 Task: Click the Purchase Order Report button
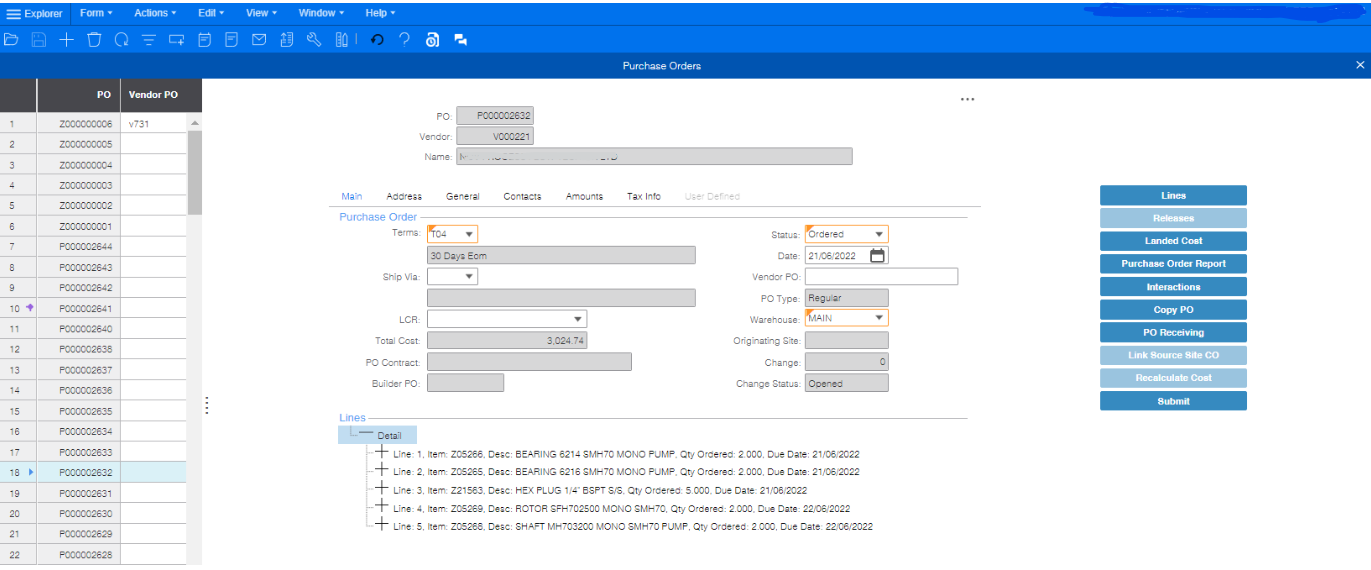point(1173,264)
